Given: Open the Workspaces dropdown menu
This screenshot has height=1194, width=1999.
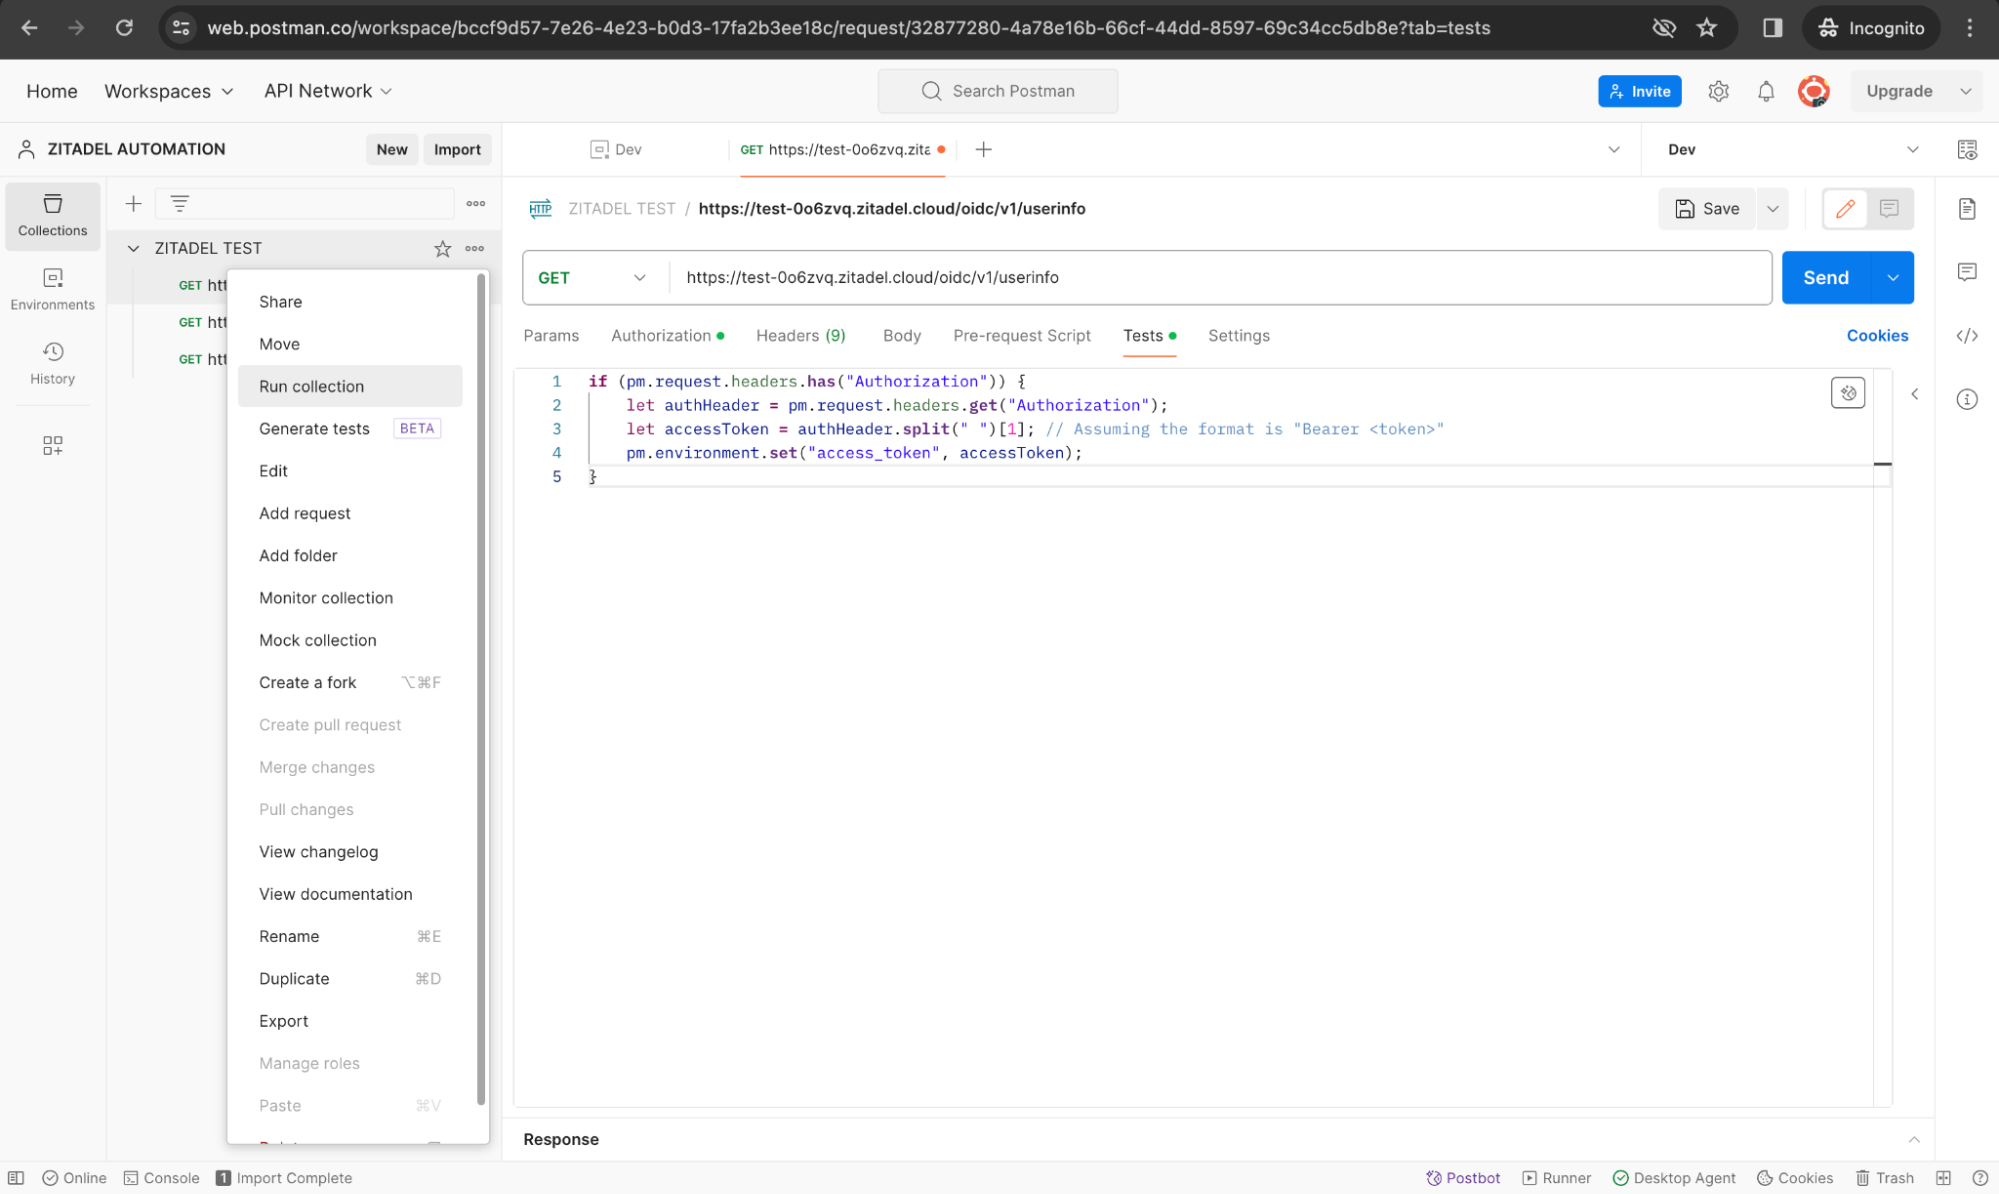Looking at the screenshot, I should coord(168,91).
